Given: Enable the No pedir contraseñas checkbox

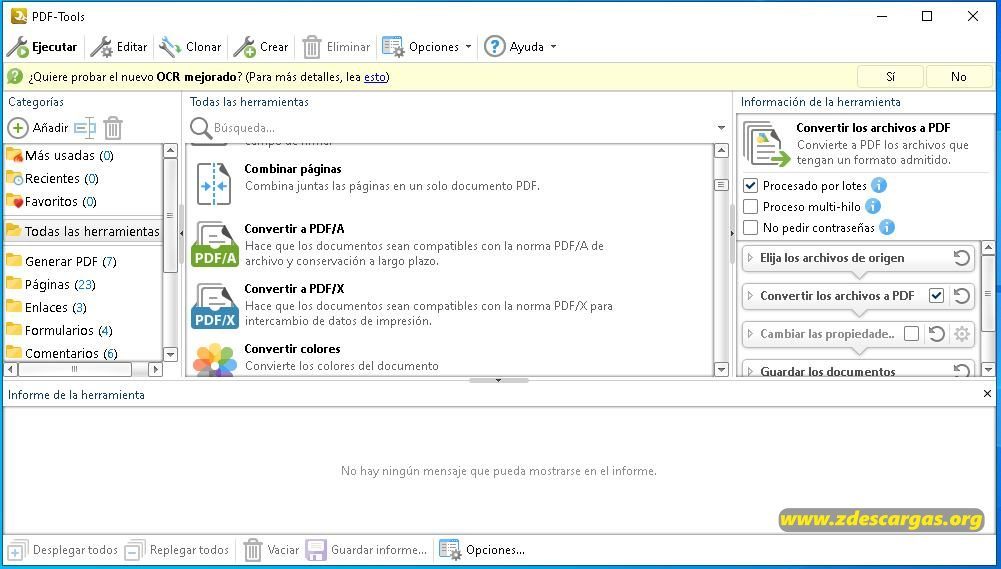Looking at the screenshot, I should click(x=751, y=227).
